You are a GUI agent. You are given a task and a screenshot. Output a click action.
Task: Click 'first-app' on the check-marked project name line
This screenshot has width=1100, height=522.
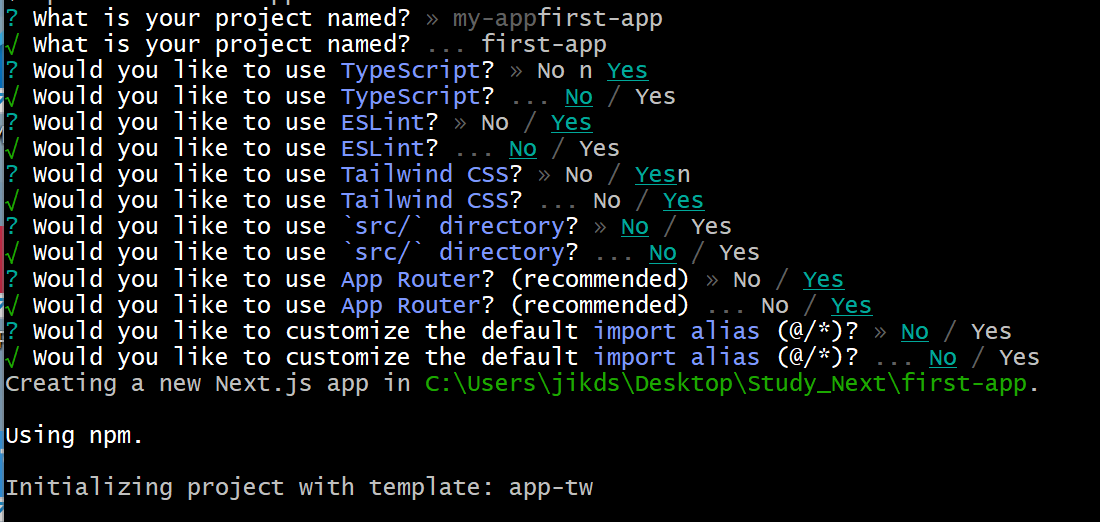[x=544, y=45]
